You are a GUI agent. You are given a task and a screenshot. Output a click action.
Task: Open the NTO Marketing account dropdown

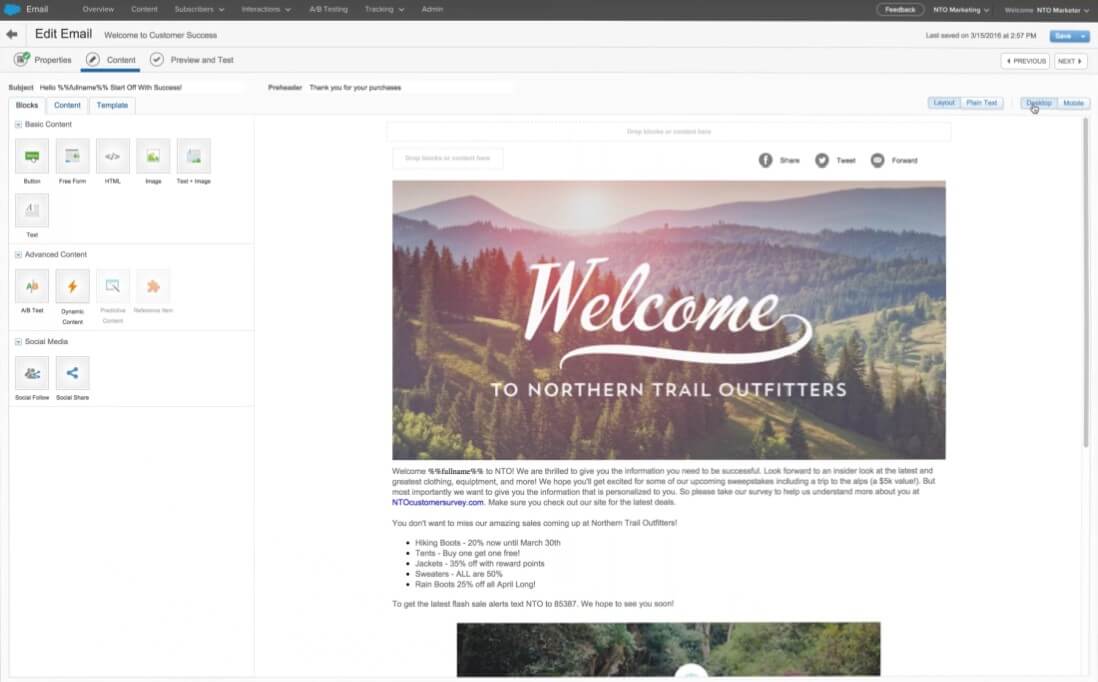point(961,10)
